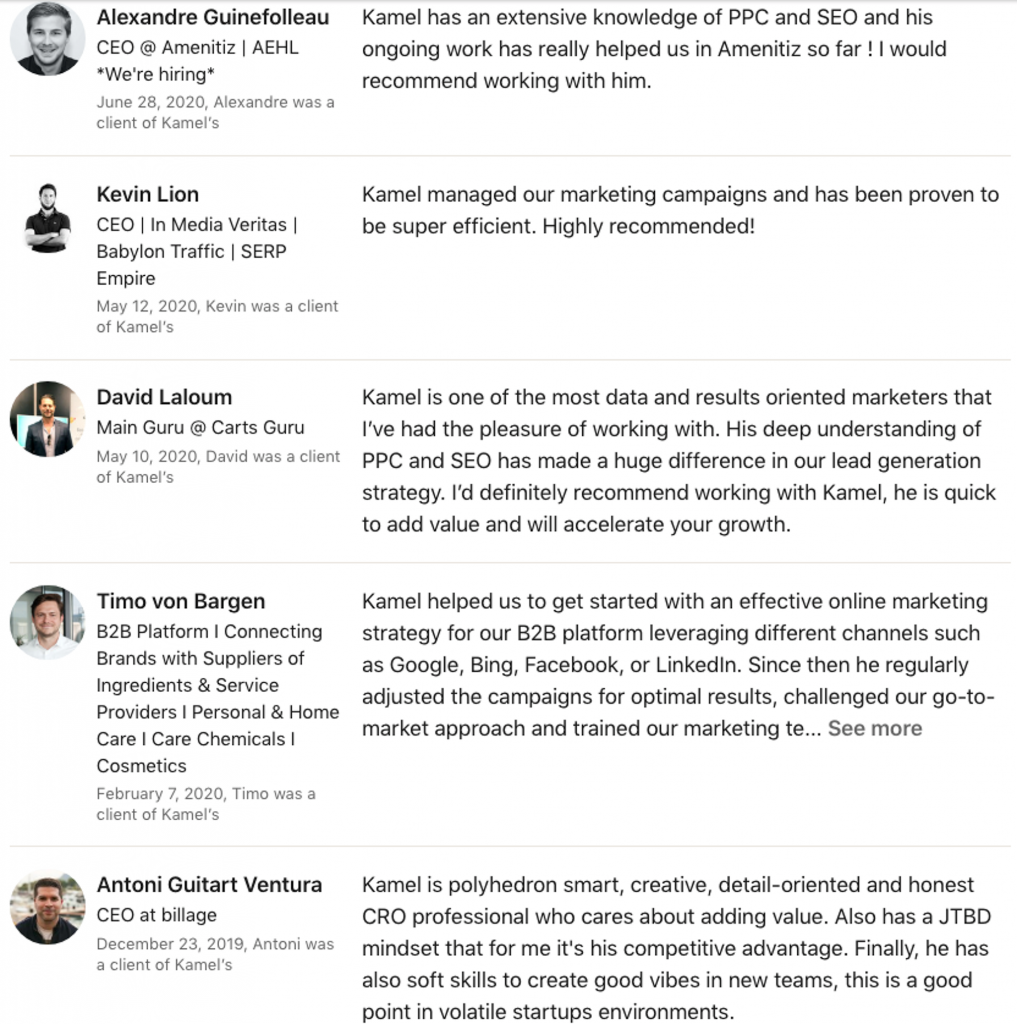
Task: Click the name Timo von Bargen
Action: (x=181, y=601)
